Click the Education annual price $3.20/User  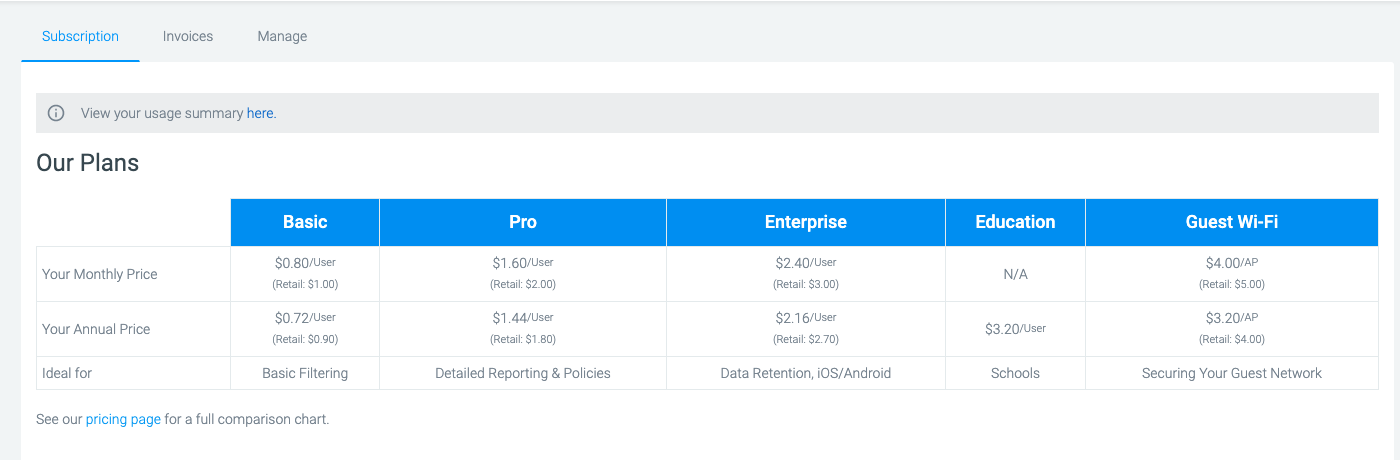click(x=1015, y=329)
